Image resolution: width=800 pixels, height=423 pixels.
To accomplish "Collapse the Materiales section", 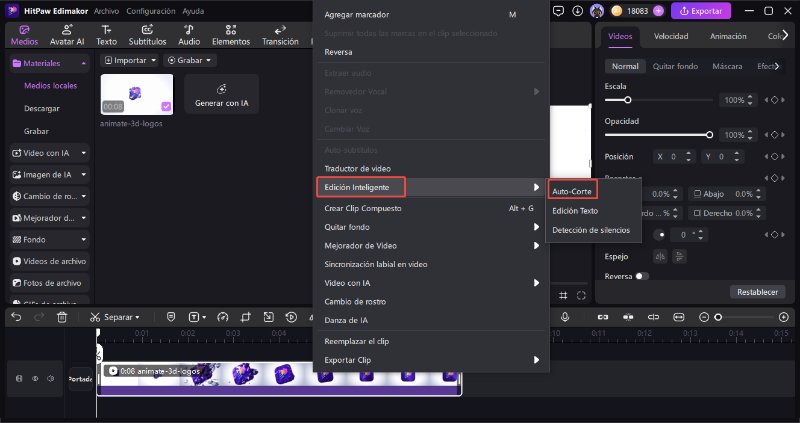I will coord(83,63).
